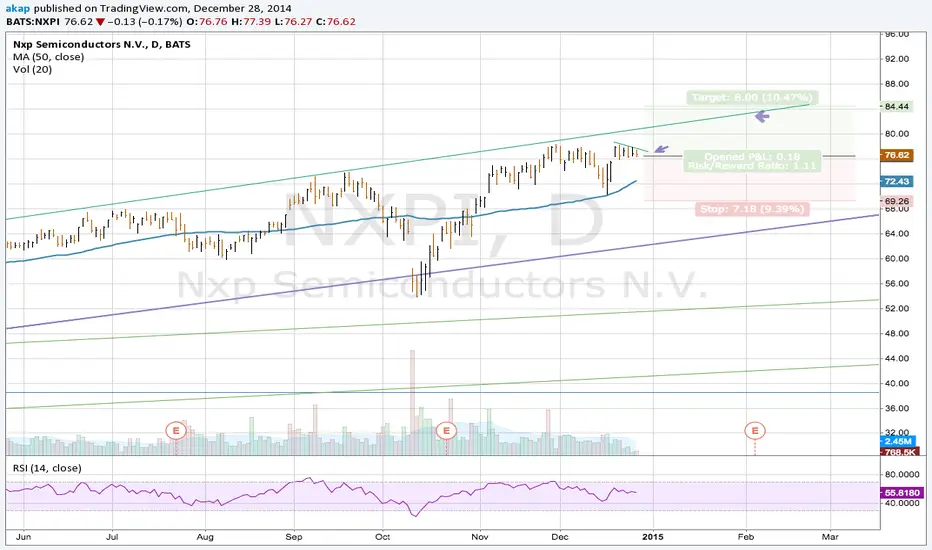Click the earnings 'E' marker in late October
932x550 pixels.
446,430
